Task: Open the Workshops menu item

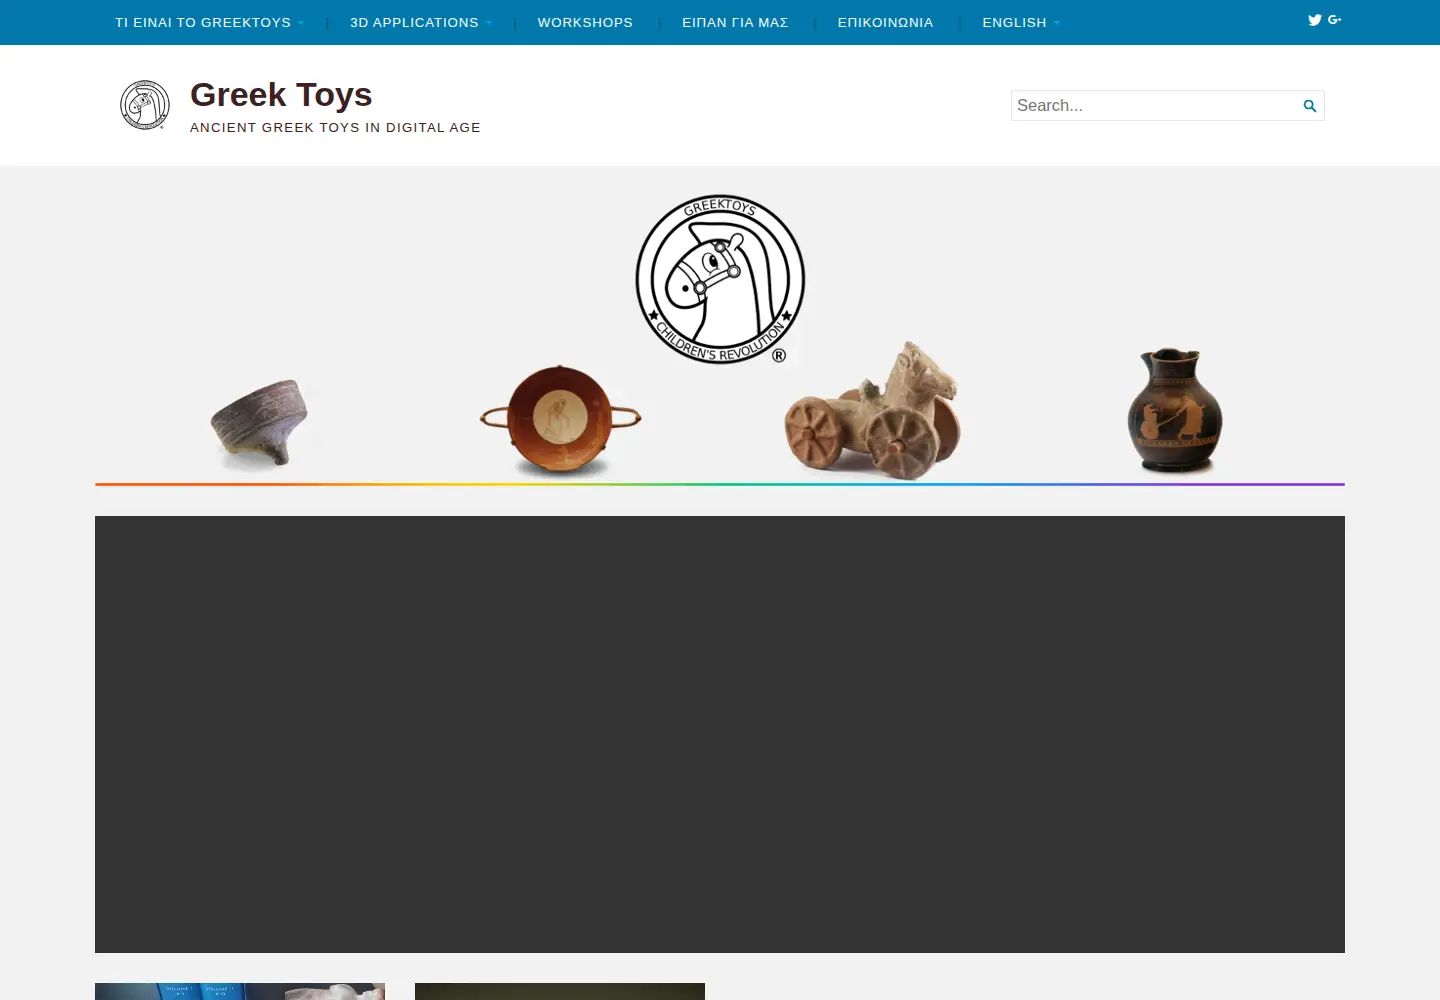Action: (585, 22)
